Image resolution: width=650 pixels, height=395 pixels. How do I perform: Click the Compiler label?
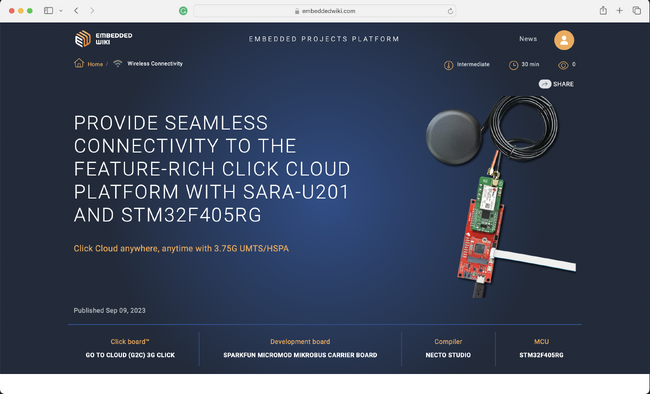click(448, 342)
